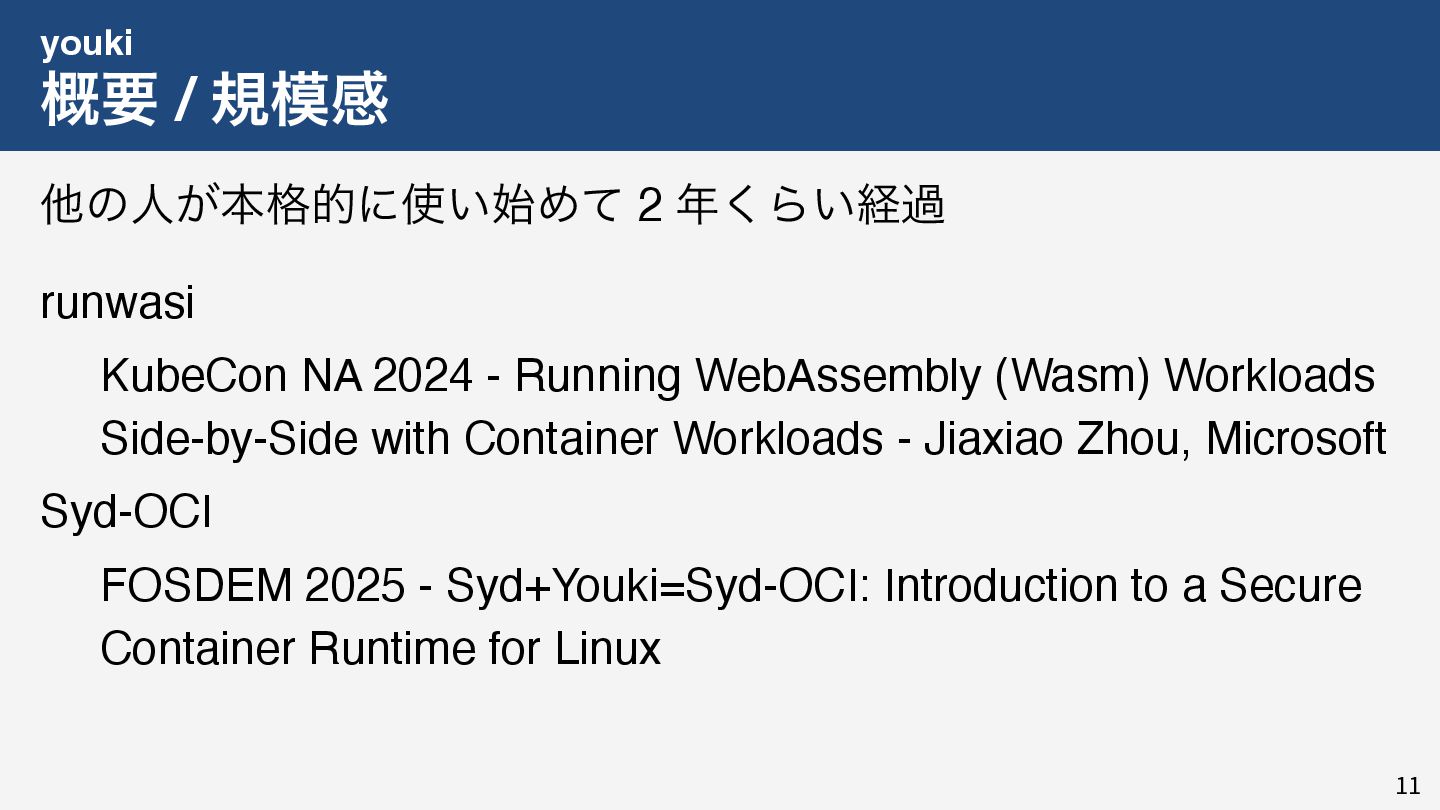This screenshot has width=1440, height=810.
Task: Click the number '2' in the Japanese sentence
Action: point(649,208)
